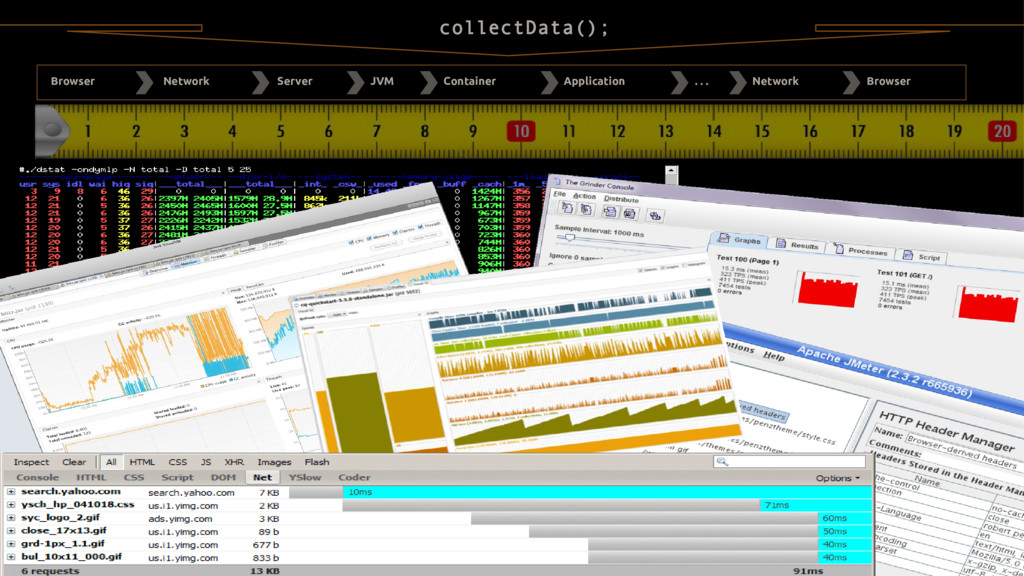The height and width of the screenshot is (576, 1024).
Task: Expand the grd-1px_1.1.gif request row
Action: pyautogui.click(x=11, y=544)
